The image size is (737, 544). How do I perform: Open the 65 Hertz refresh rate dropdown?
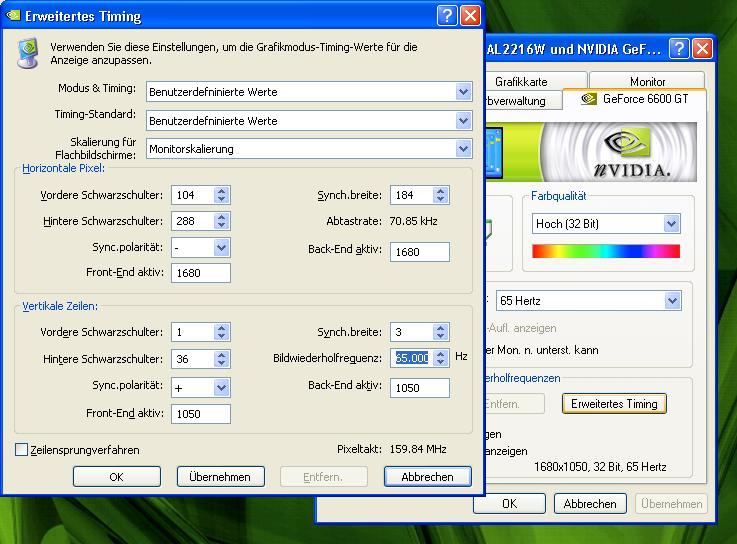pos(672,300)
